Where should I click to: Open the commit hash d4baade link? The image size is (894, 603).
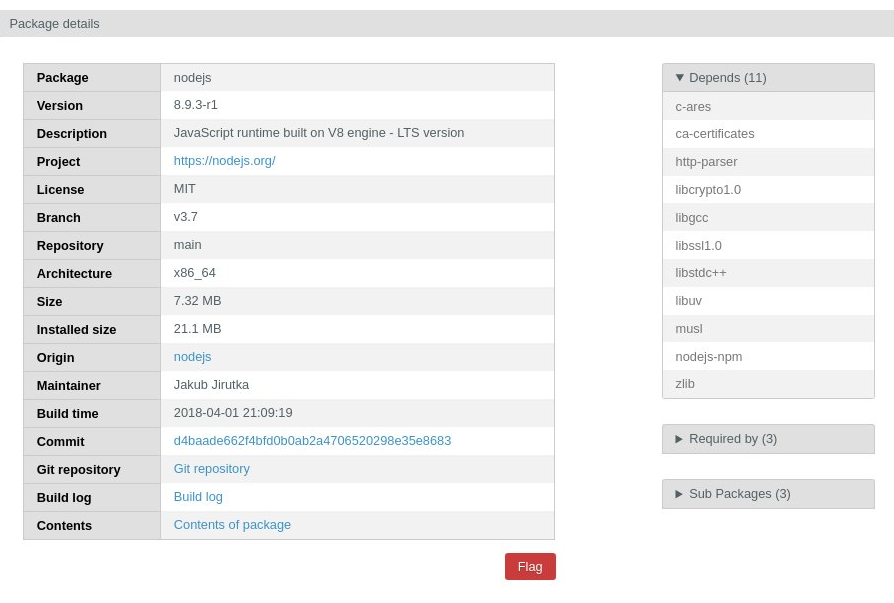tap(312, 441)
